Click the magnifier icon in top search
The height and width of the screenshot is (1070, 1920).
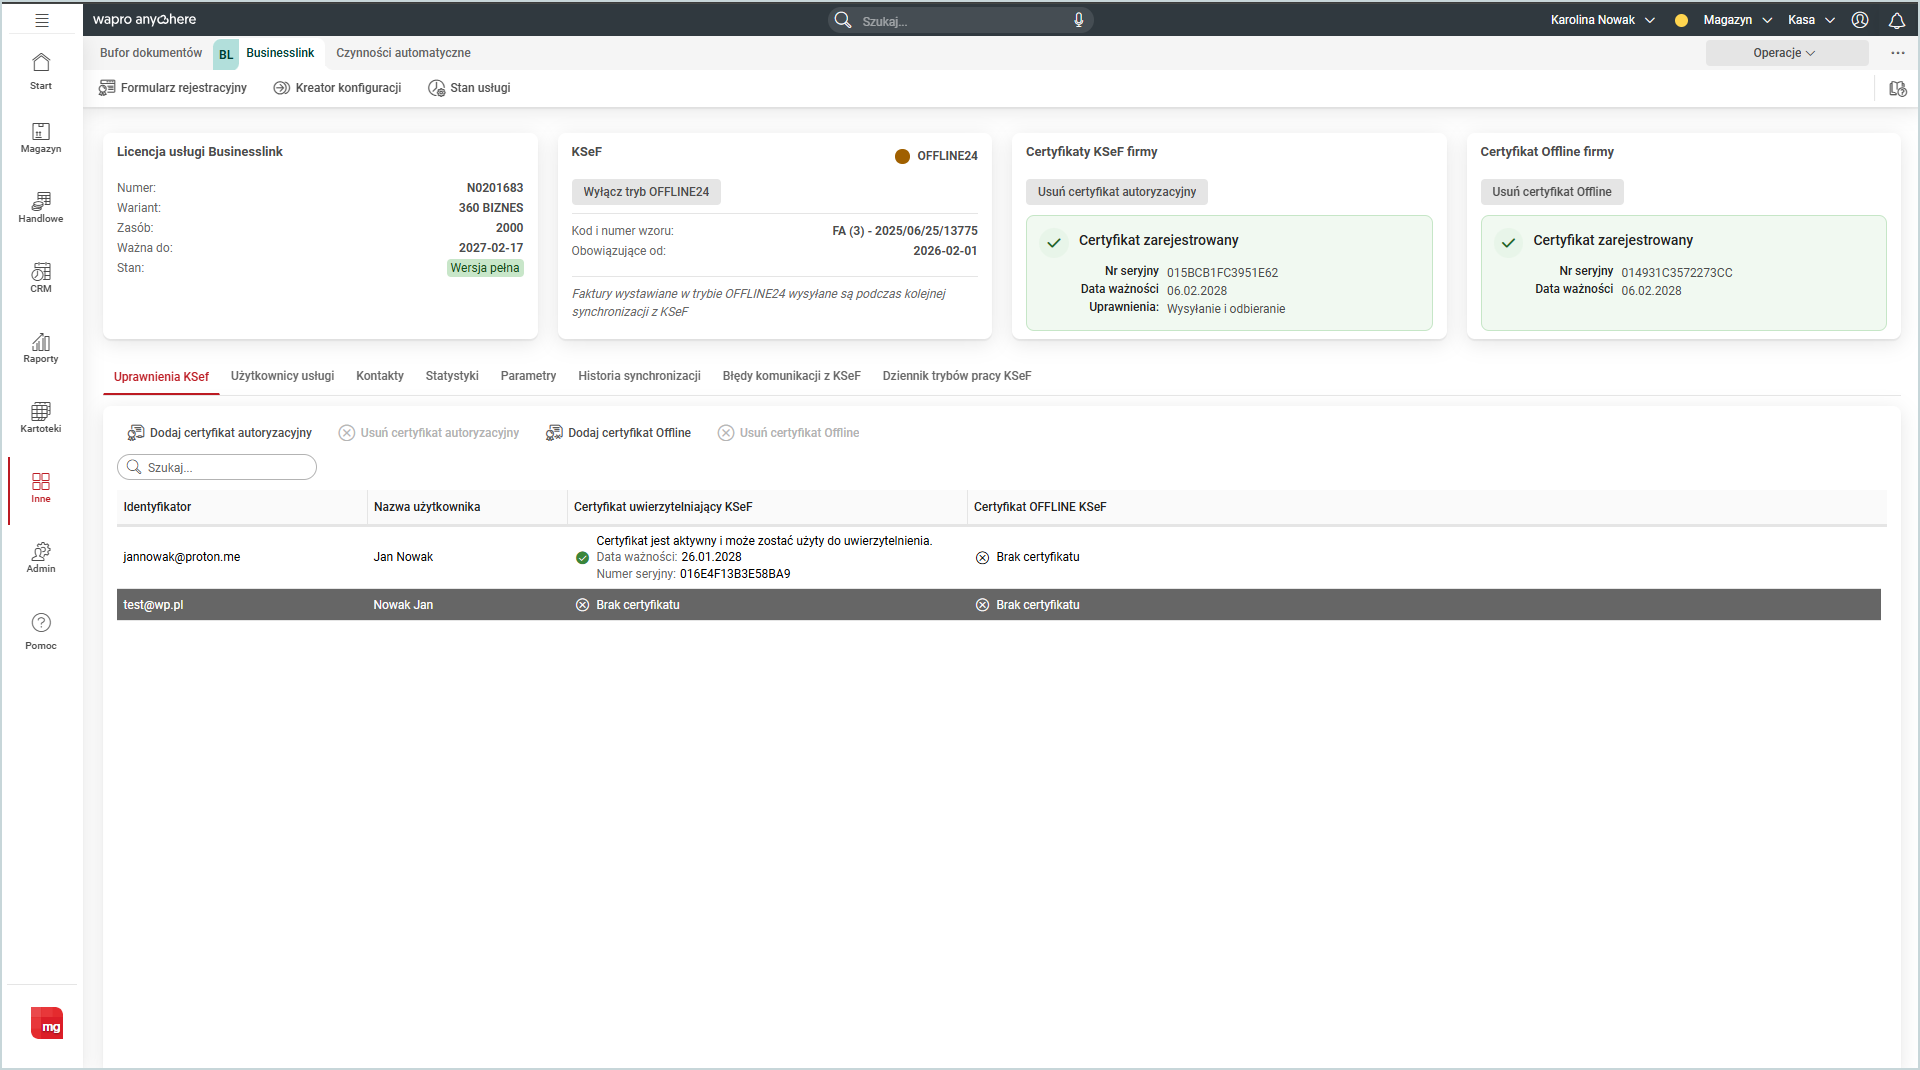843,20
